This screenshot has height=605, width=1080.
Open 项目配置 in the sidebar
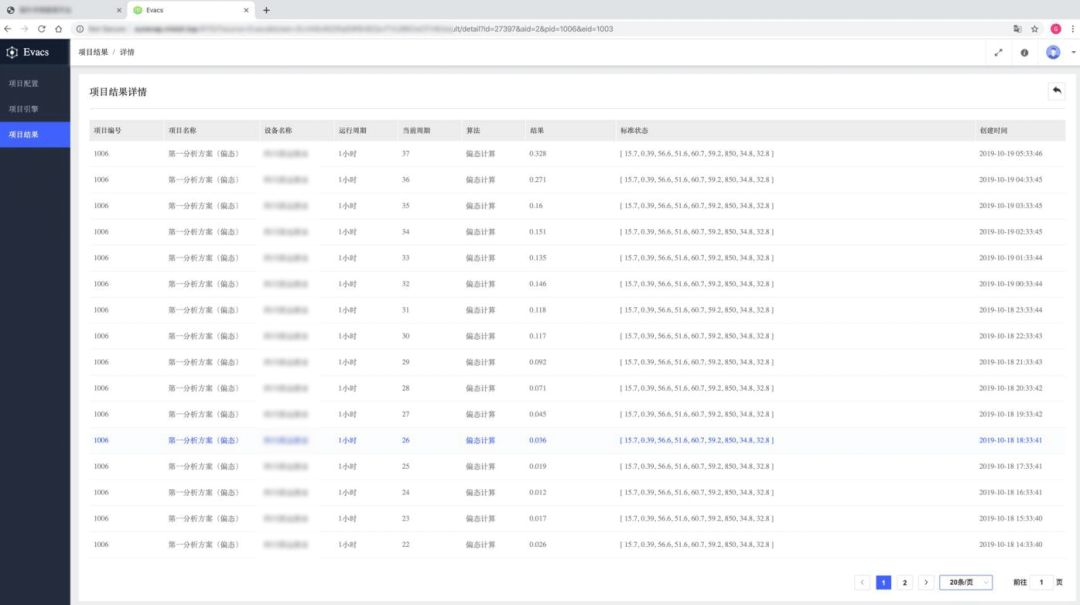(23, 83)
